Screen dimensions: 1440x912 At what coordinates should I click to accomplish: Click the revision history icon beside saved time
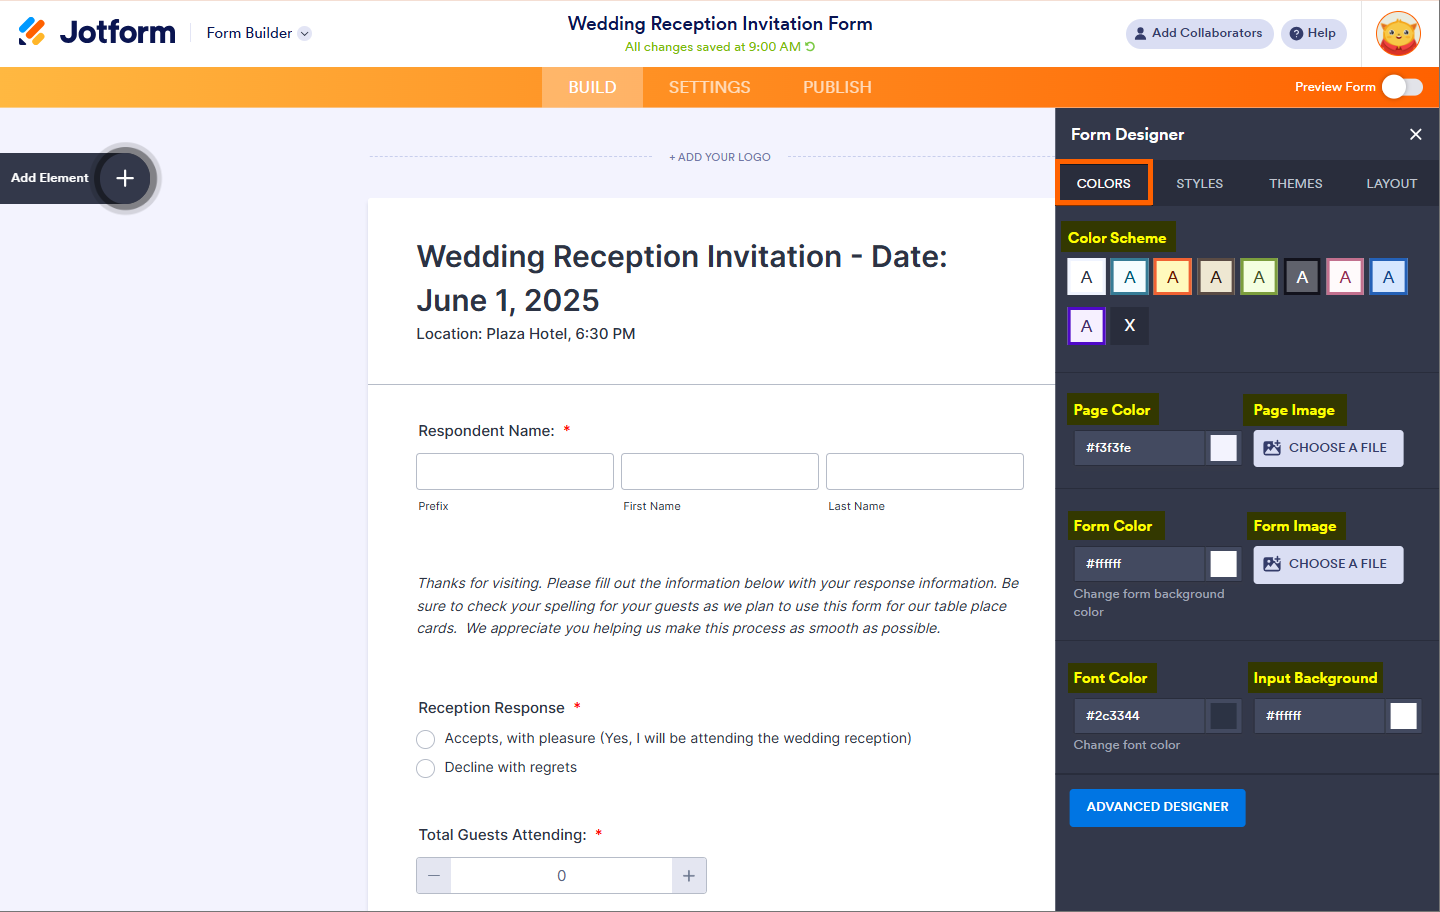[x=810, y=47]
